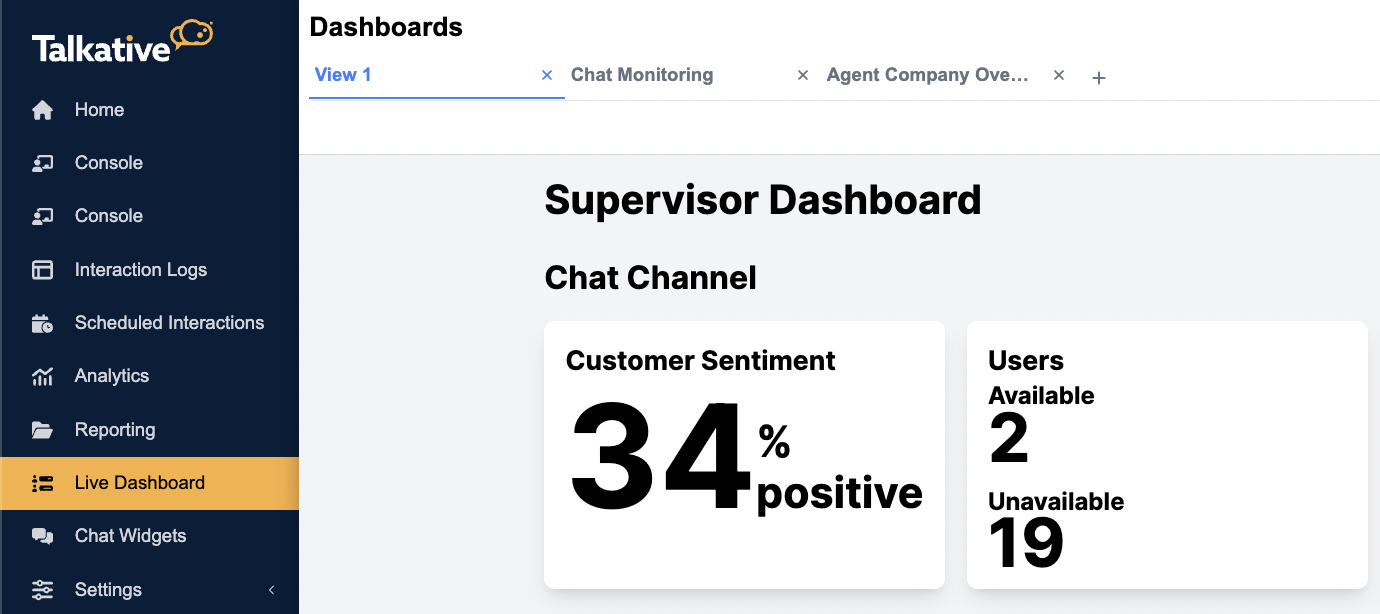Click the Scheduled Interactions calendar icon
The width and height of the screenshot is (1380, 614).
(x=42, y=323)
